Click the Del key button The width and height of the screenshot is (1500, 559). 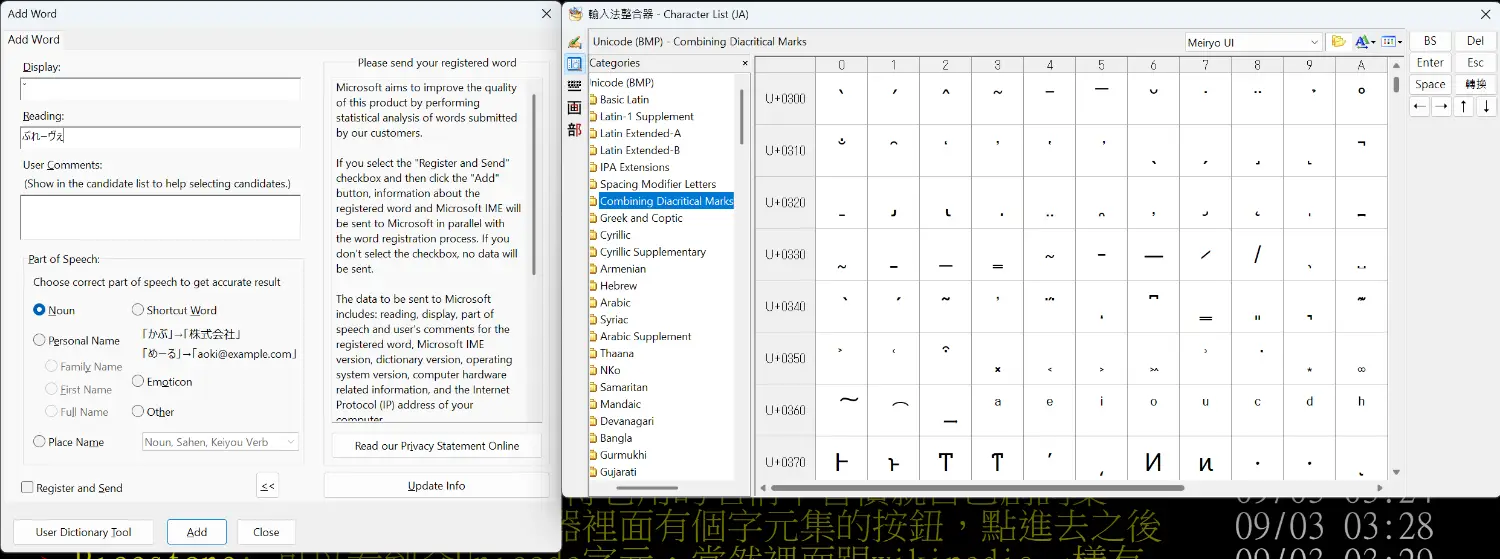point(1475,41)
